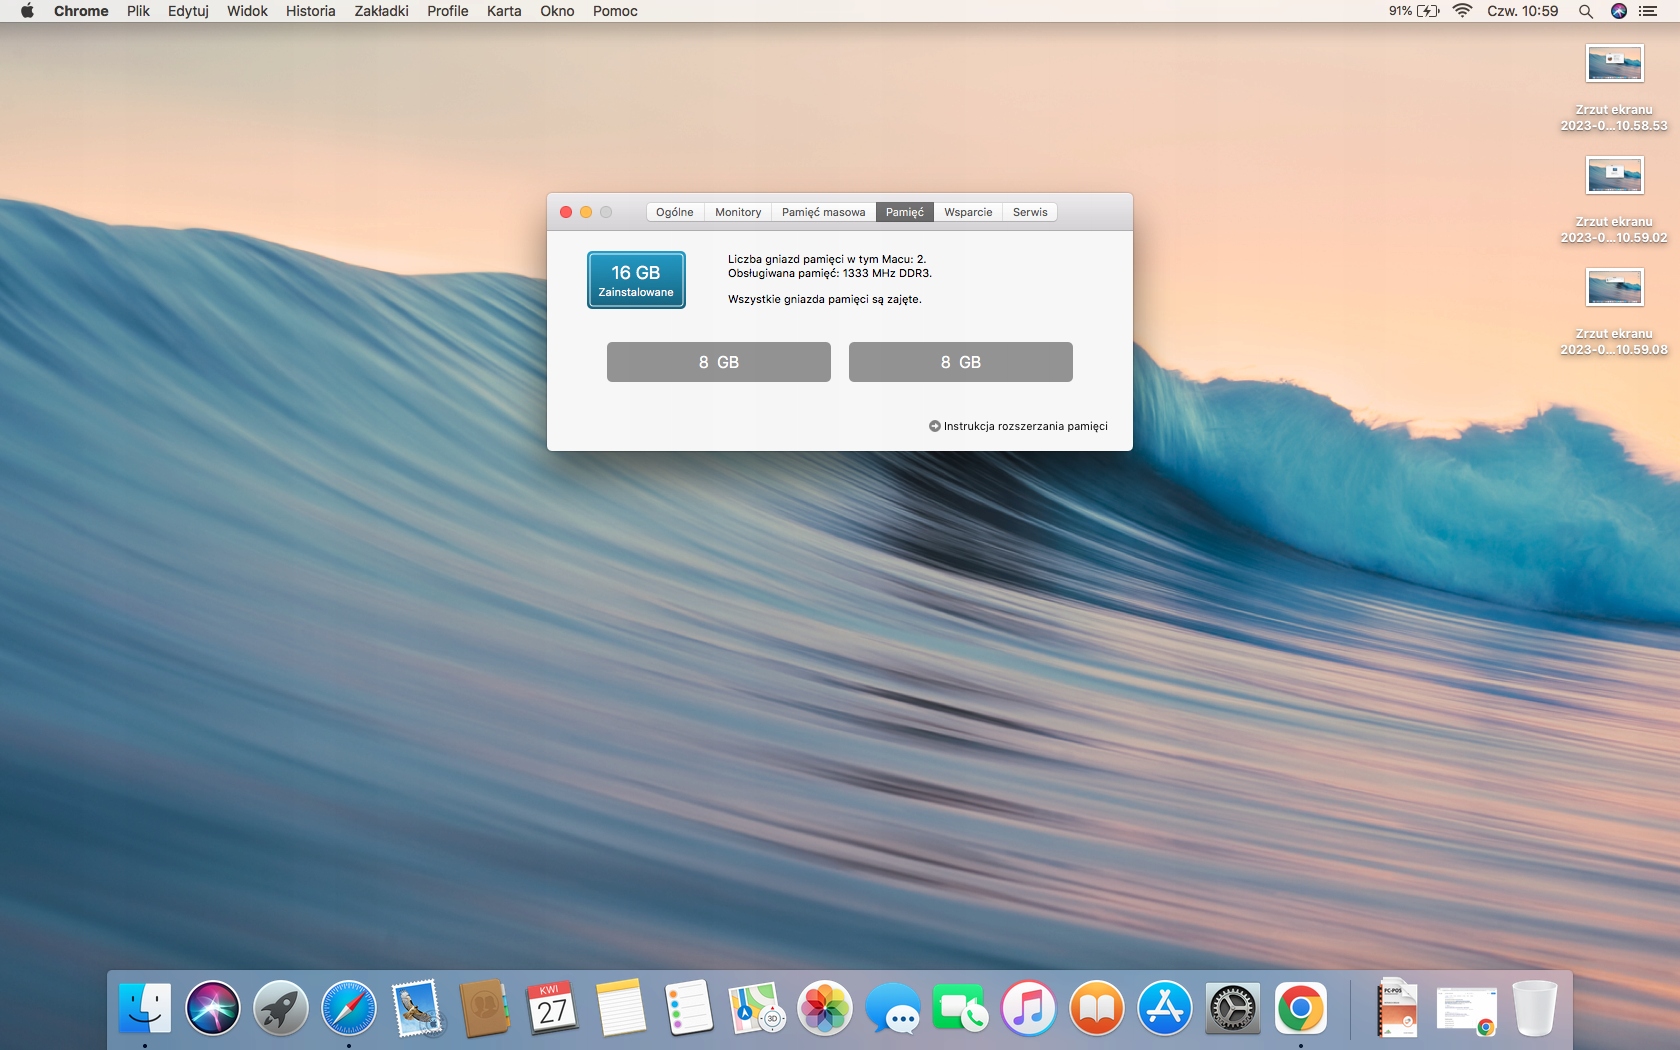Open the Serwis tab
Image resolution: width=1680 pixels, height=1050 pixels.
coord(1030,212)
